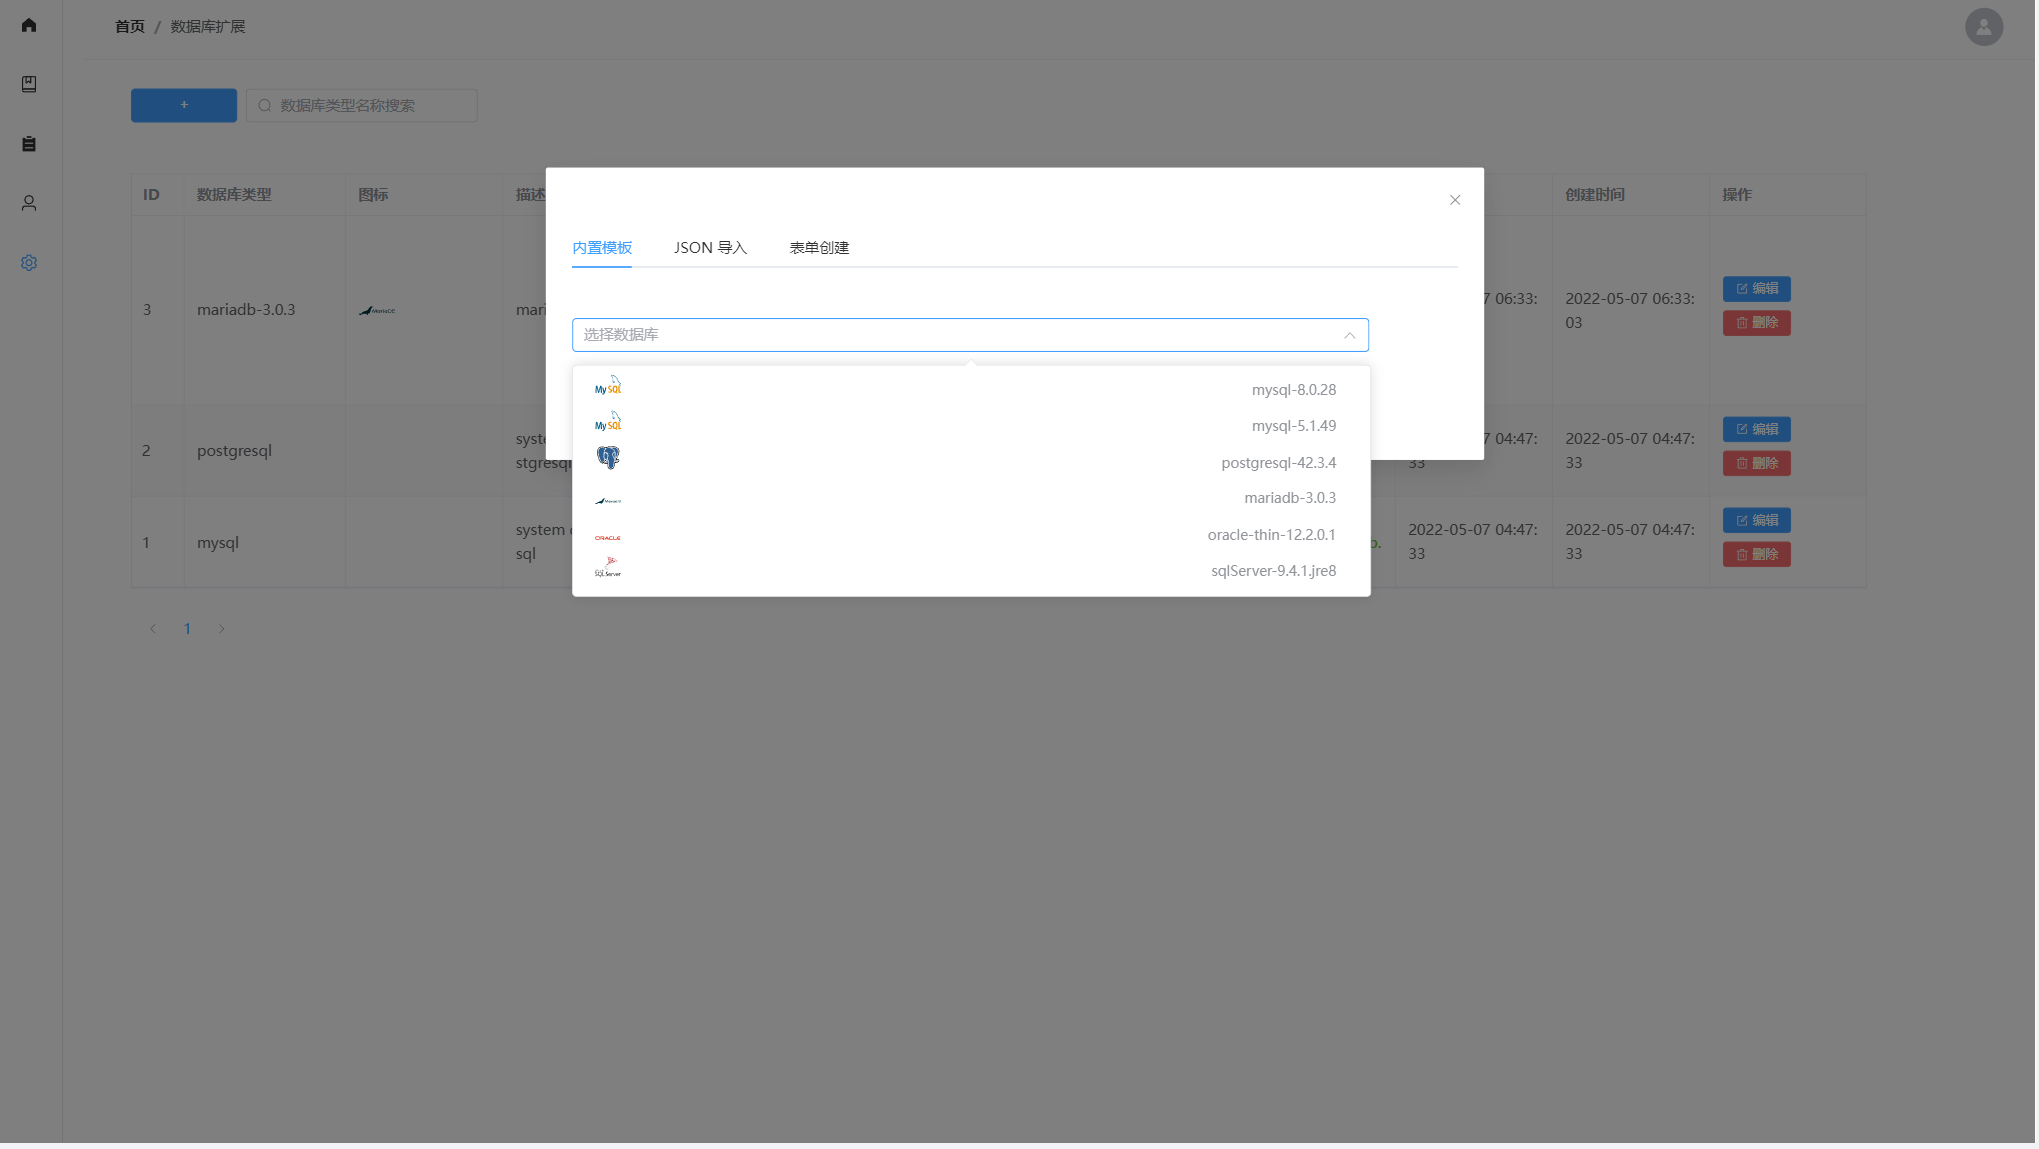Click the clipboard icon in sidebar
Image resolution: width=2039 pixels, height=1149 pixels.
pos(29,144)
